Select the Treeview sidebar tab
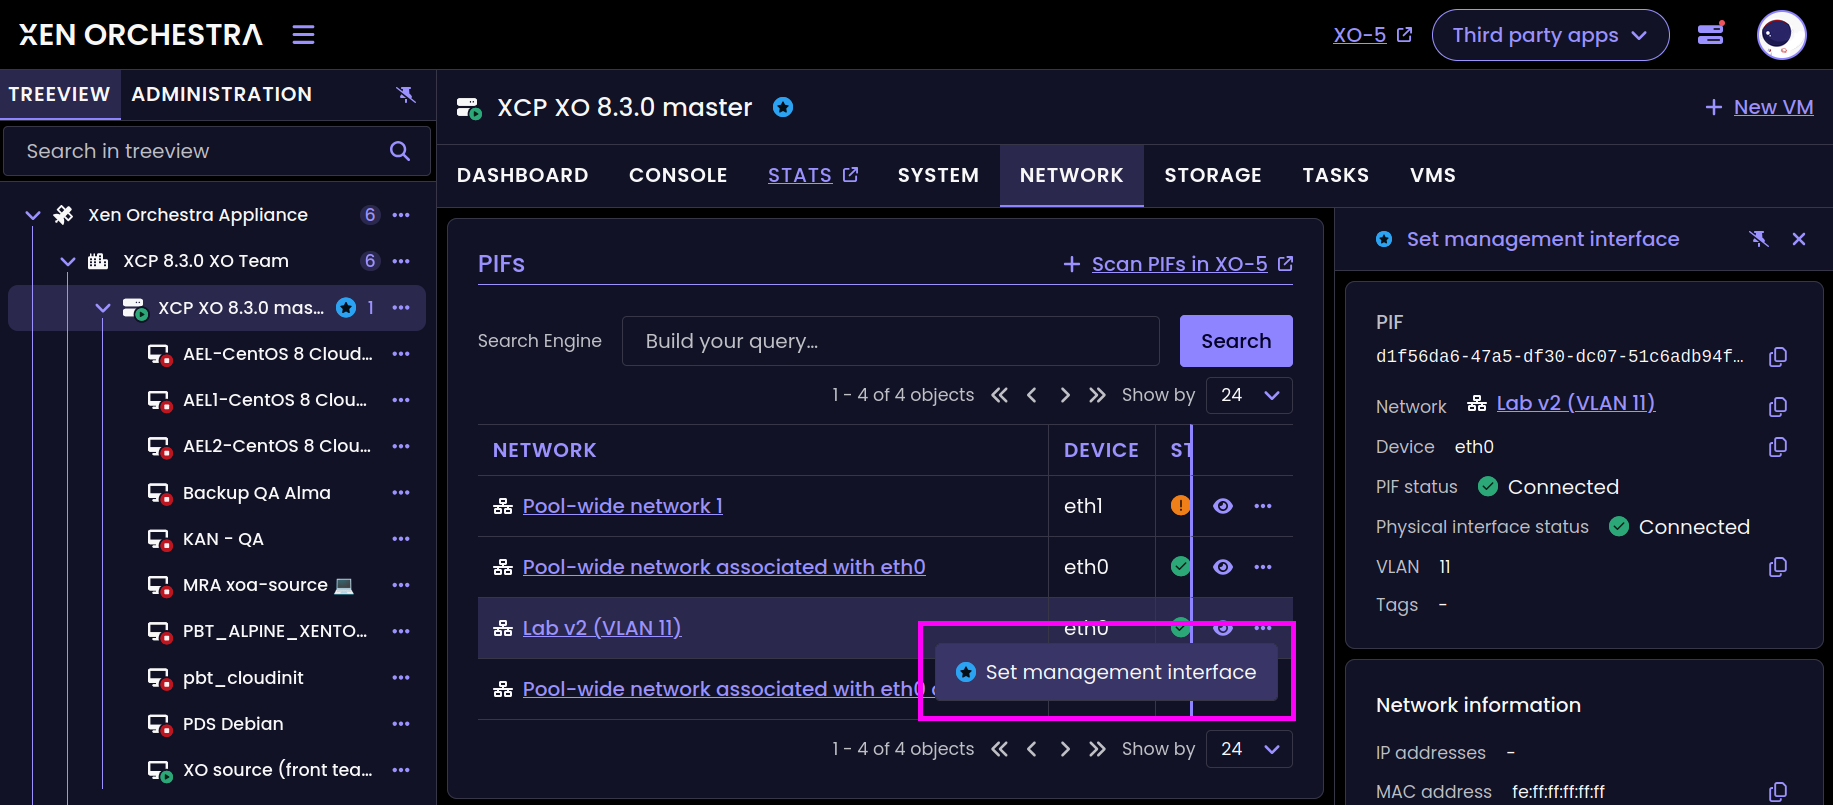 click(60, 94)
